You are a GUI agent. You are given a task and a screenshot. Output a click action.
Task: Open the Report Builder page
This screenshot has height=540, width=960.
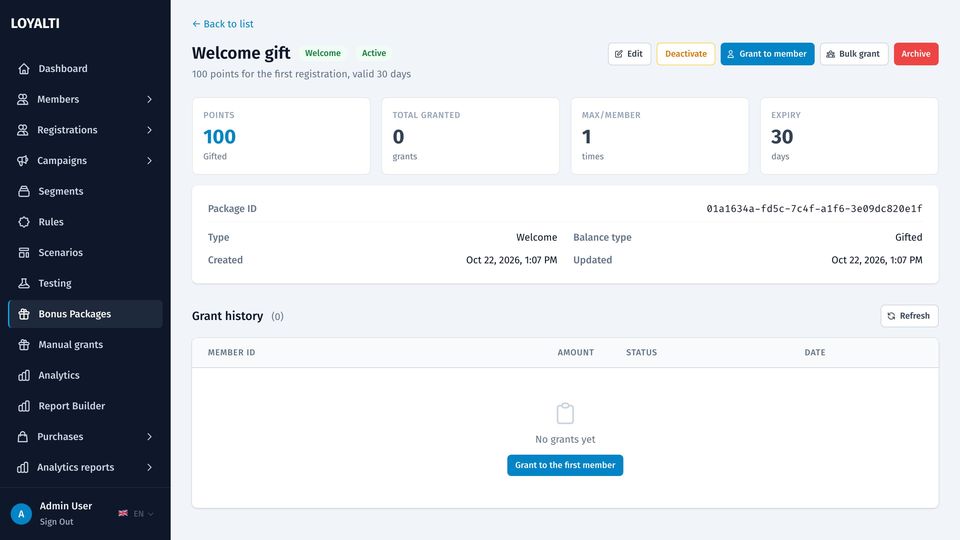85,406
